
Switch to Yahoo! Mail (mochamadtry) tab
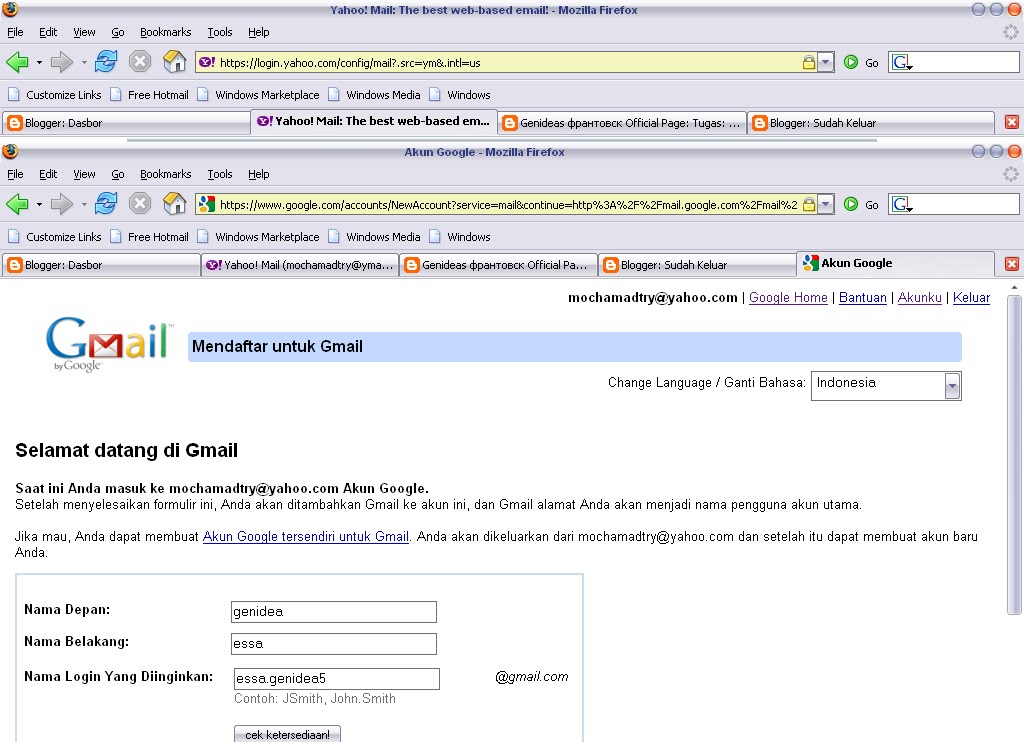coord(300,265)
